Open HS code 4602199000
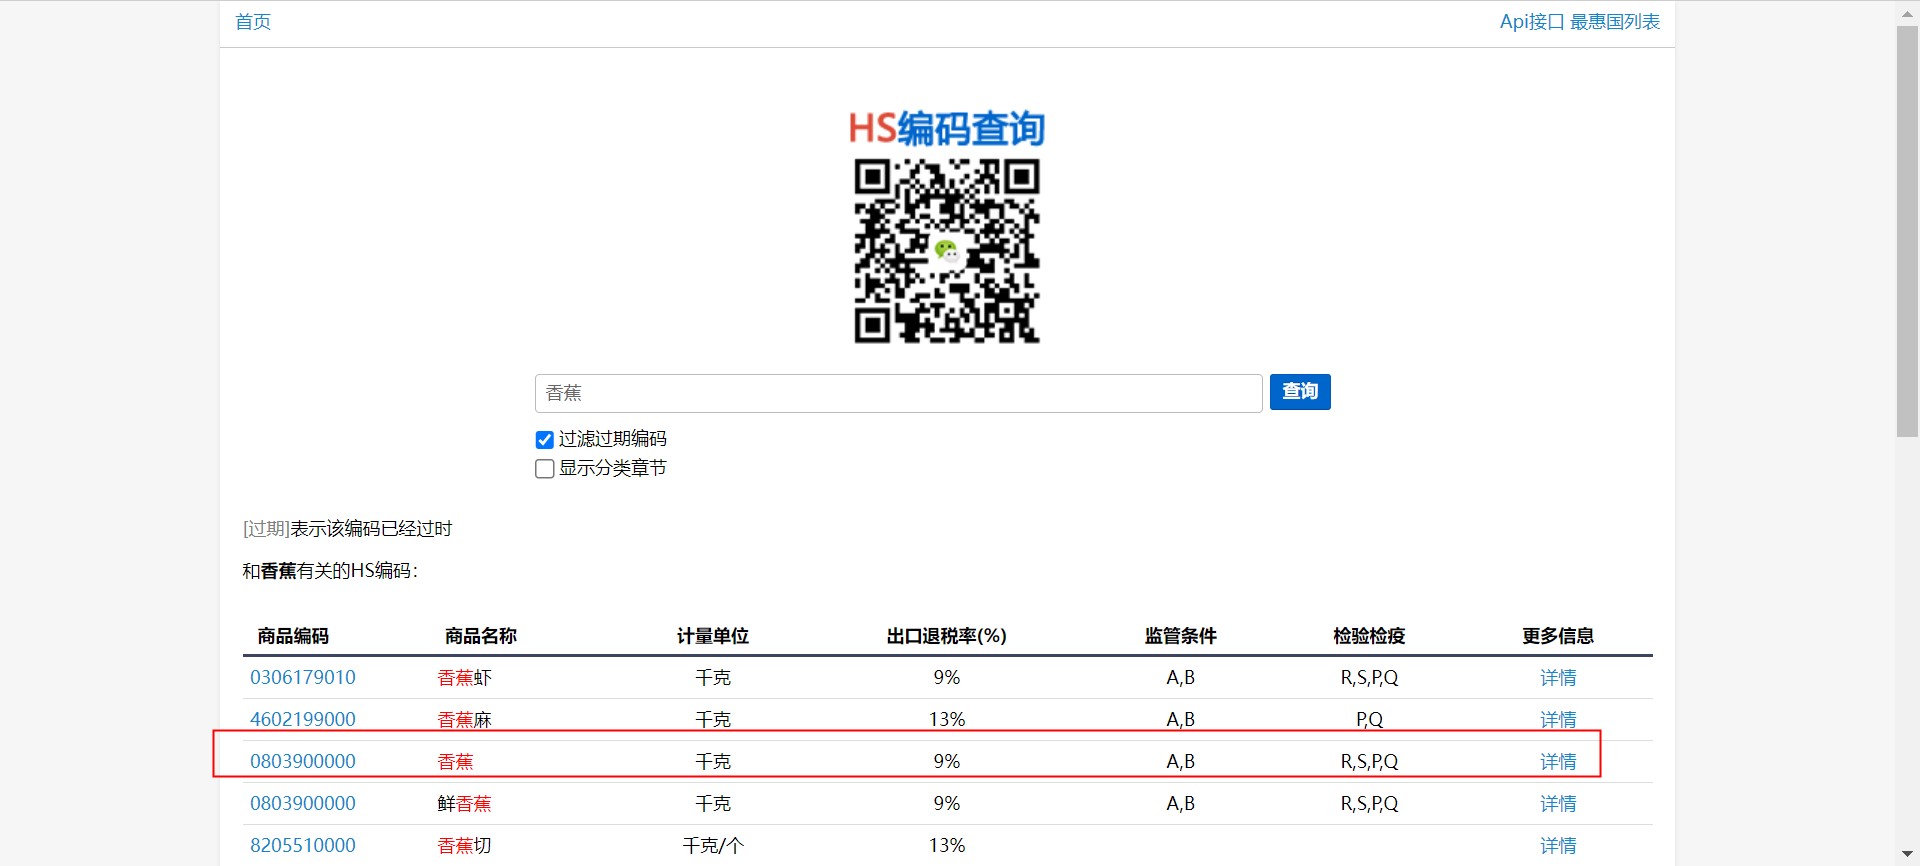Viewport: 1920px width, 866px height. coord(303,720)
